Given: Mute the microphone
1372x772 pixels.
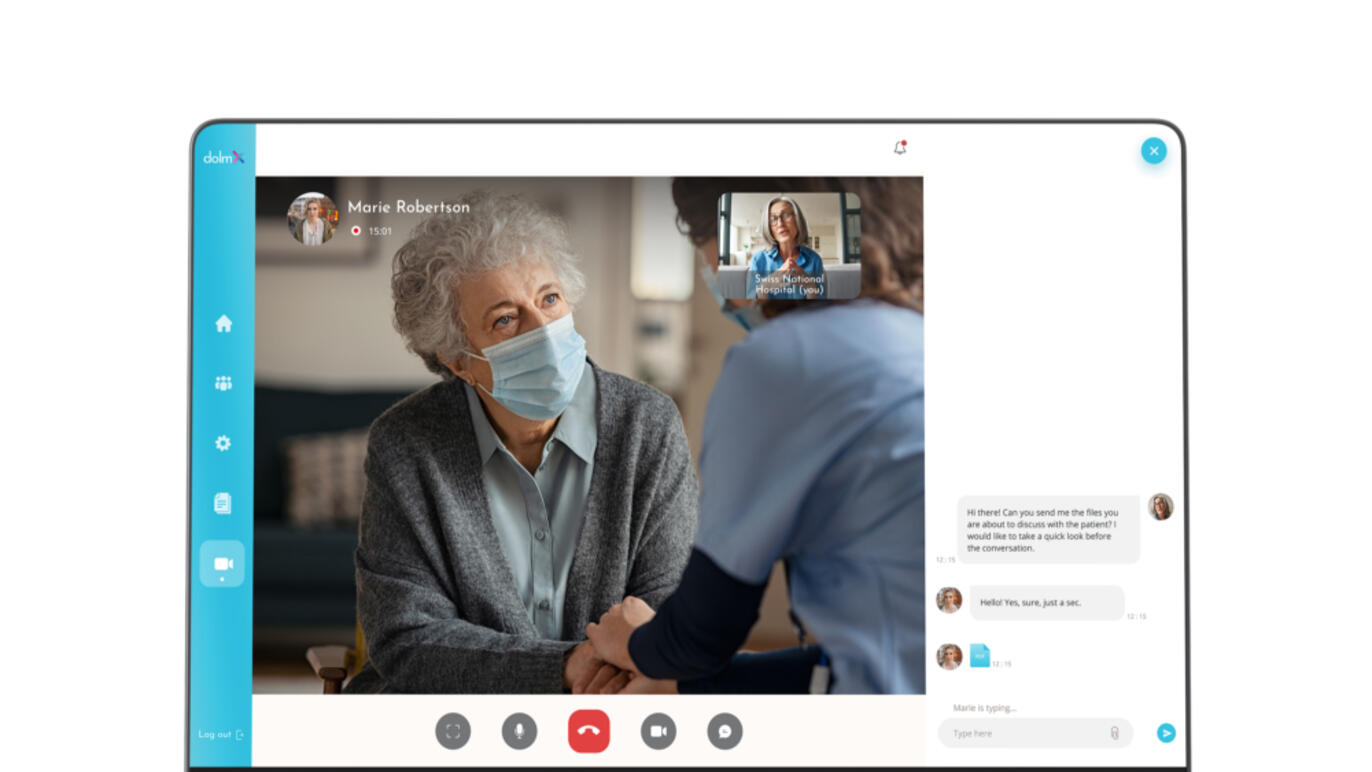Looking at the screenshot, I should point(519,731).
